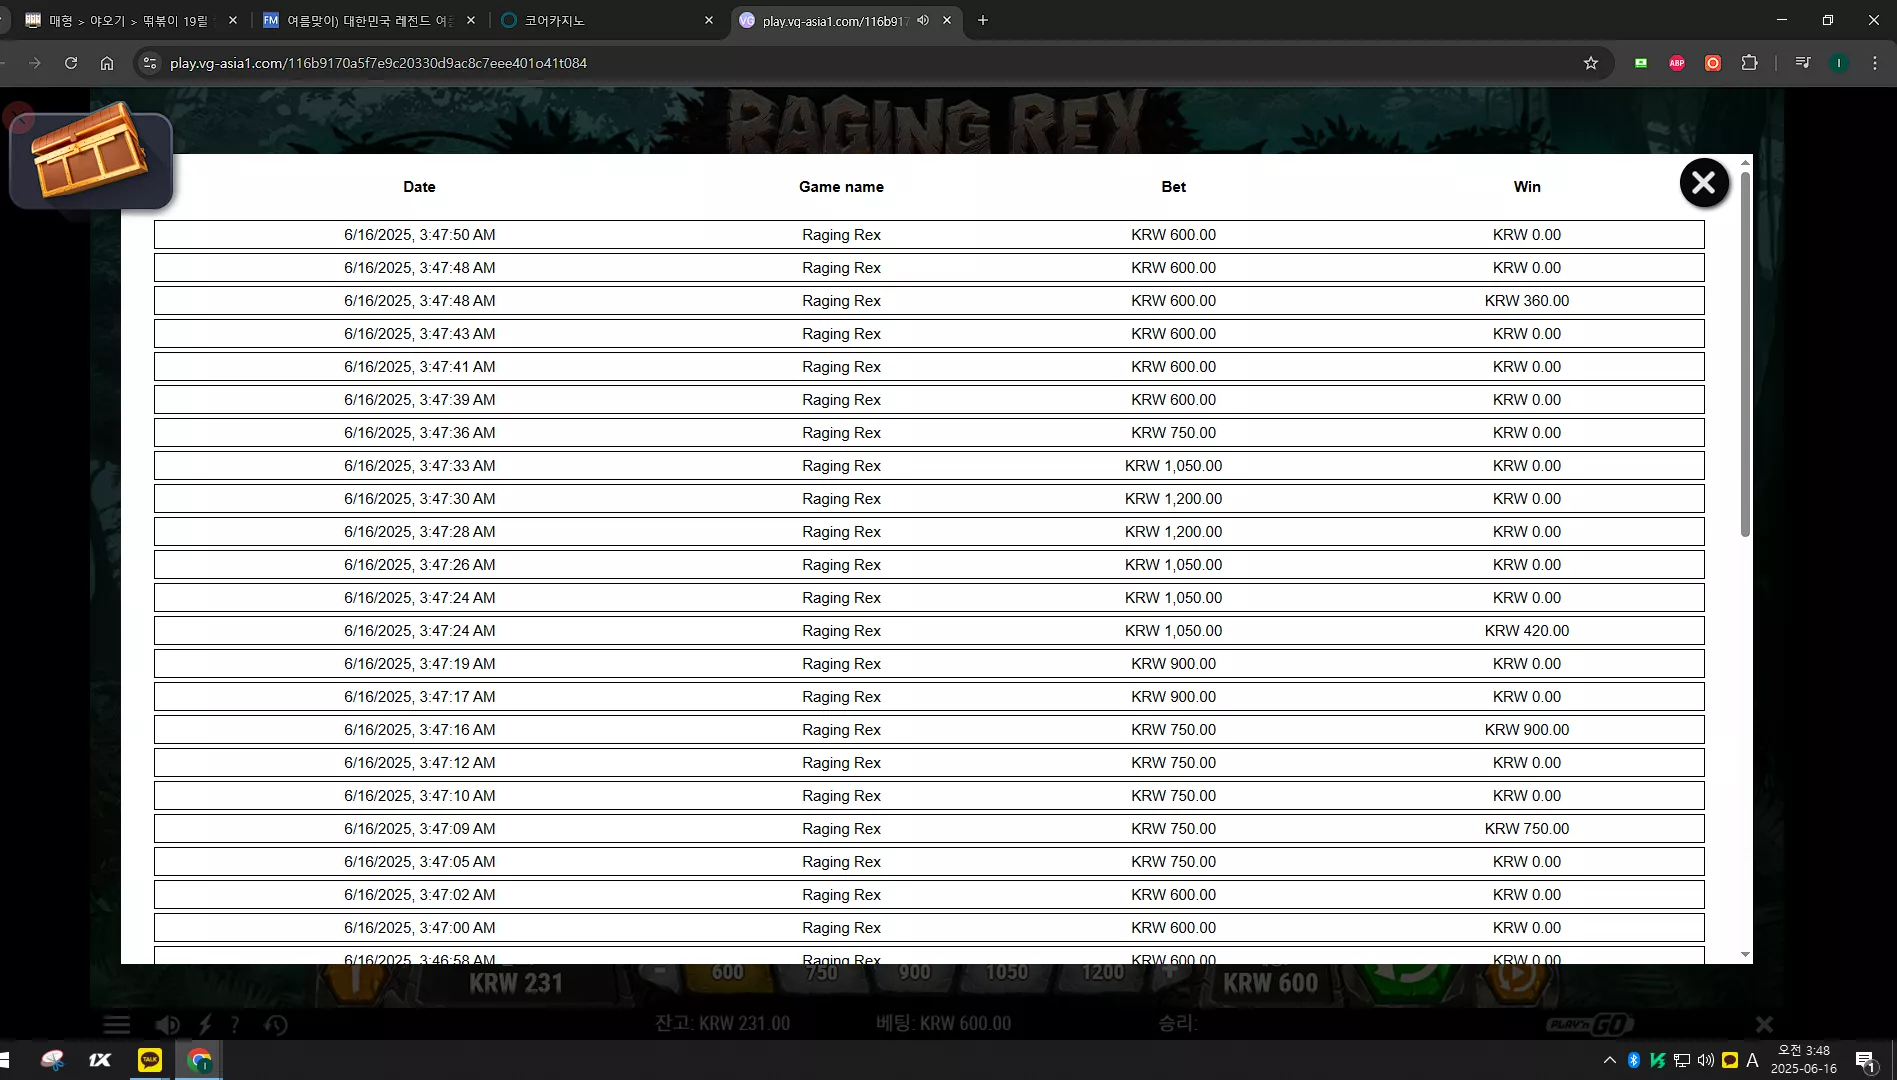
Task: Click the 3:47:19 AM row date
Action: click(x=420, y=664)
